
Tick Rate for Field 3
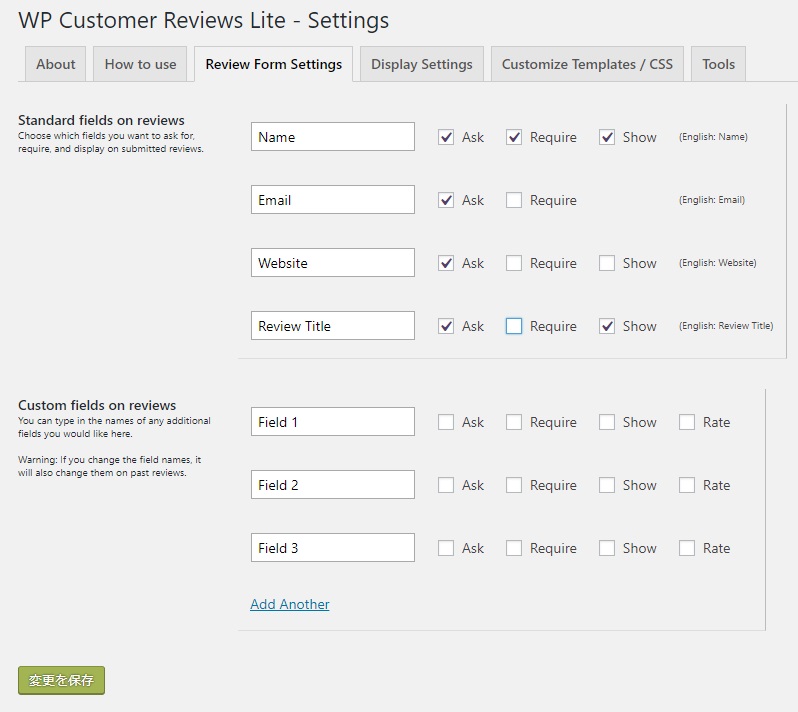687,548
